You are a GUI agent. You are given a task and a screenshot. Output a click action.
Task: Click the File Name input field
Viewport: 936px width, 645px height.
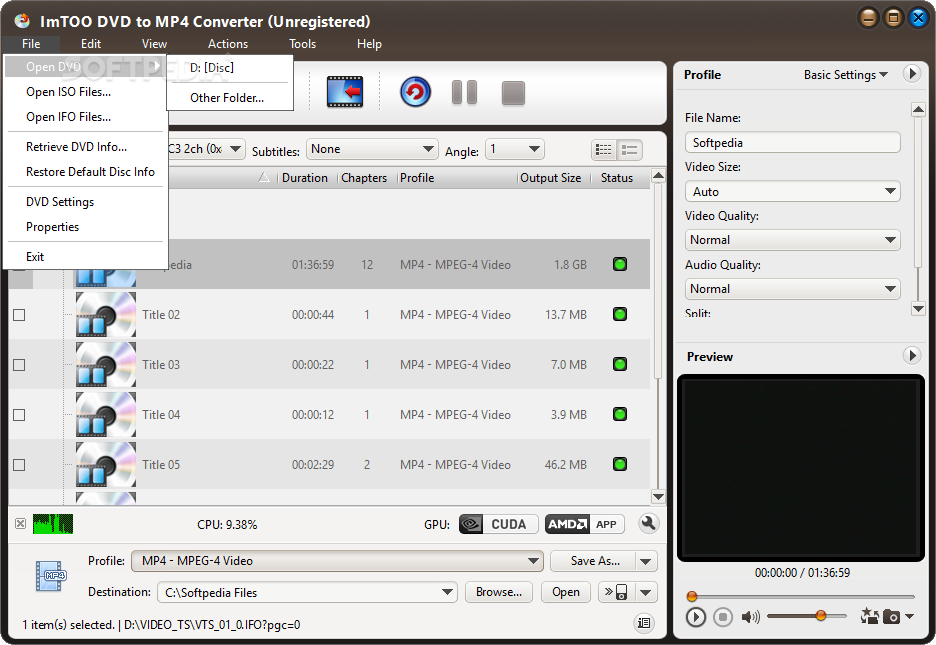pyautogui.click(x=792, y=143)
